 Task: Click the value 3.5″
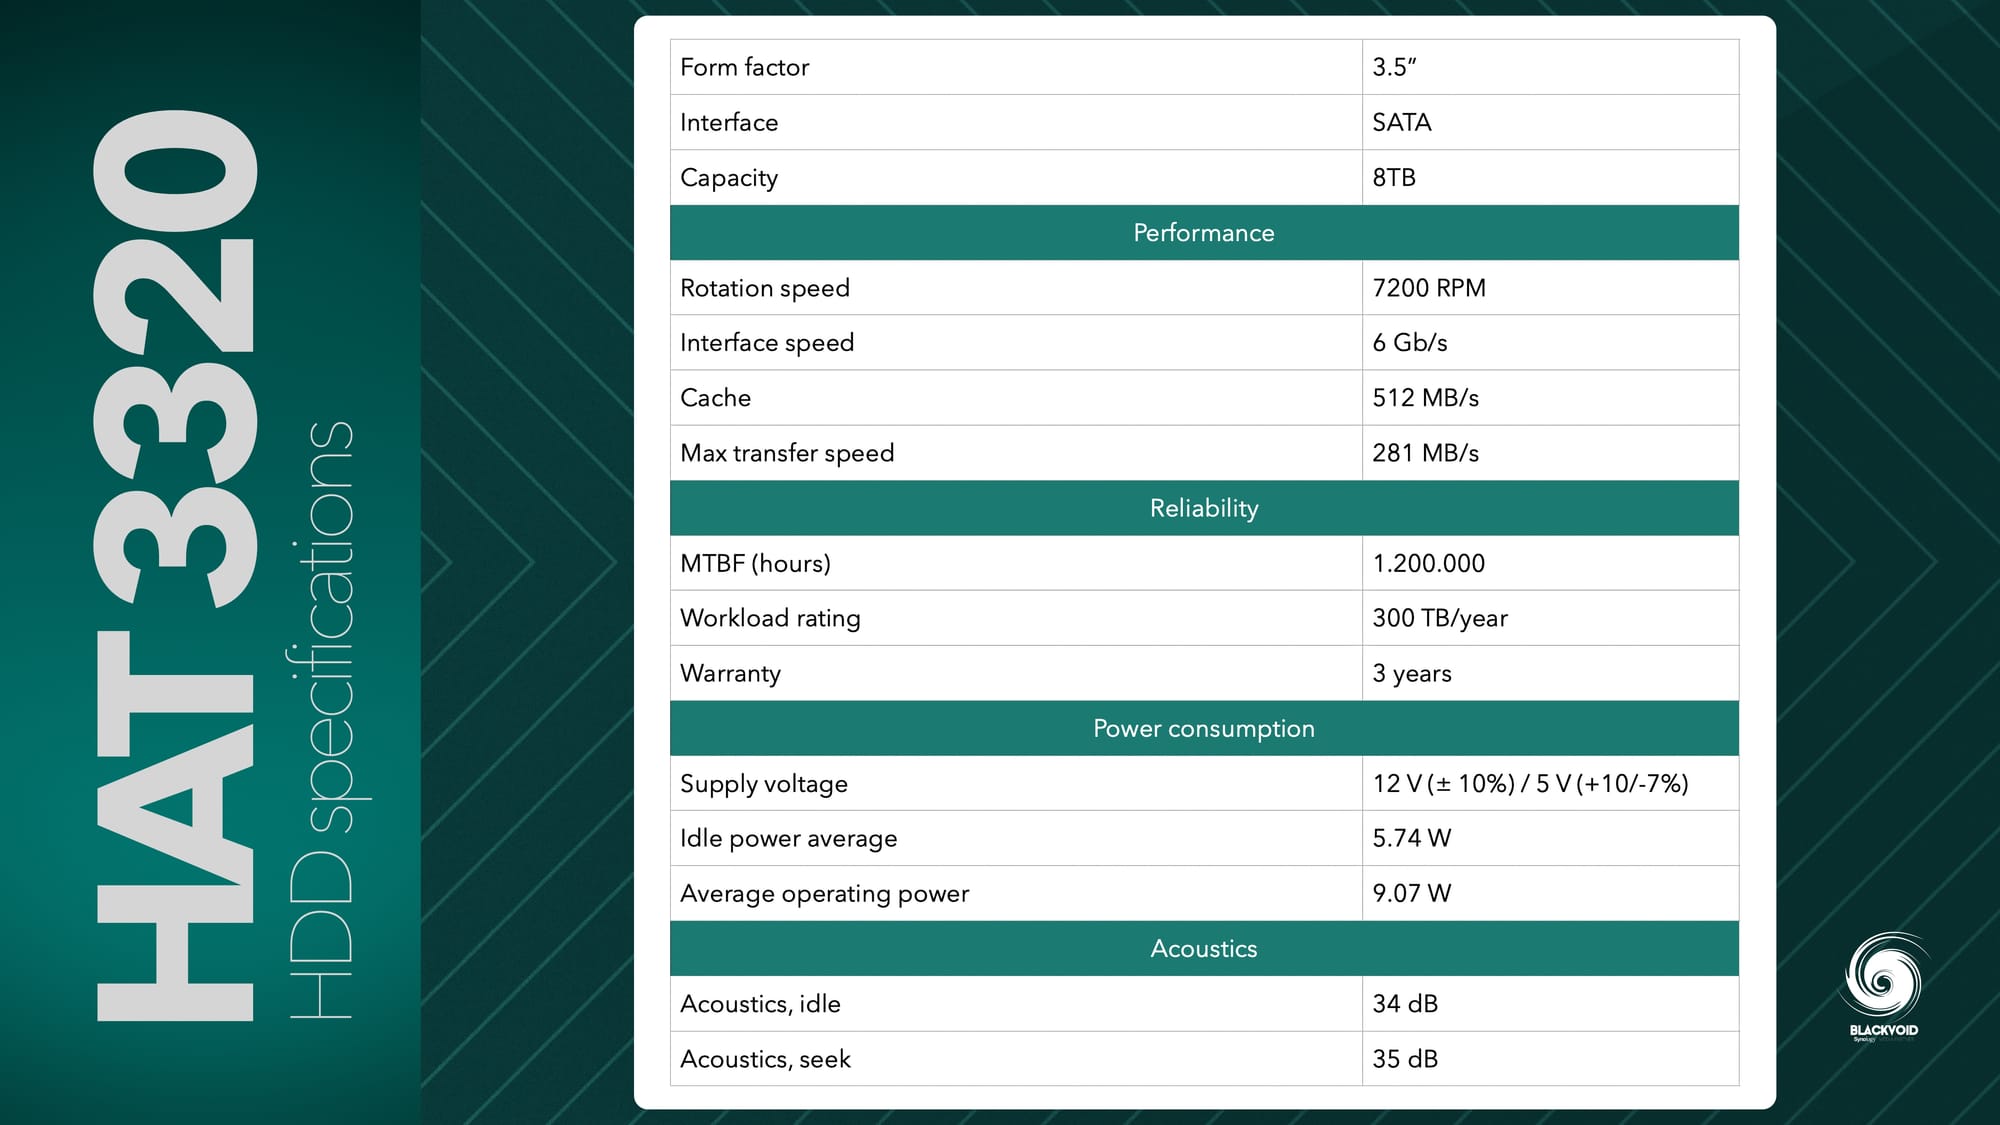click(1394, 67)
